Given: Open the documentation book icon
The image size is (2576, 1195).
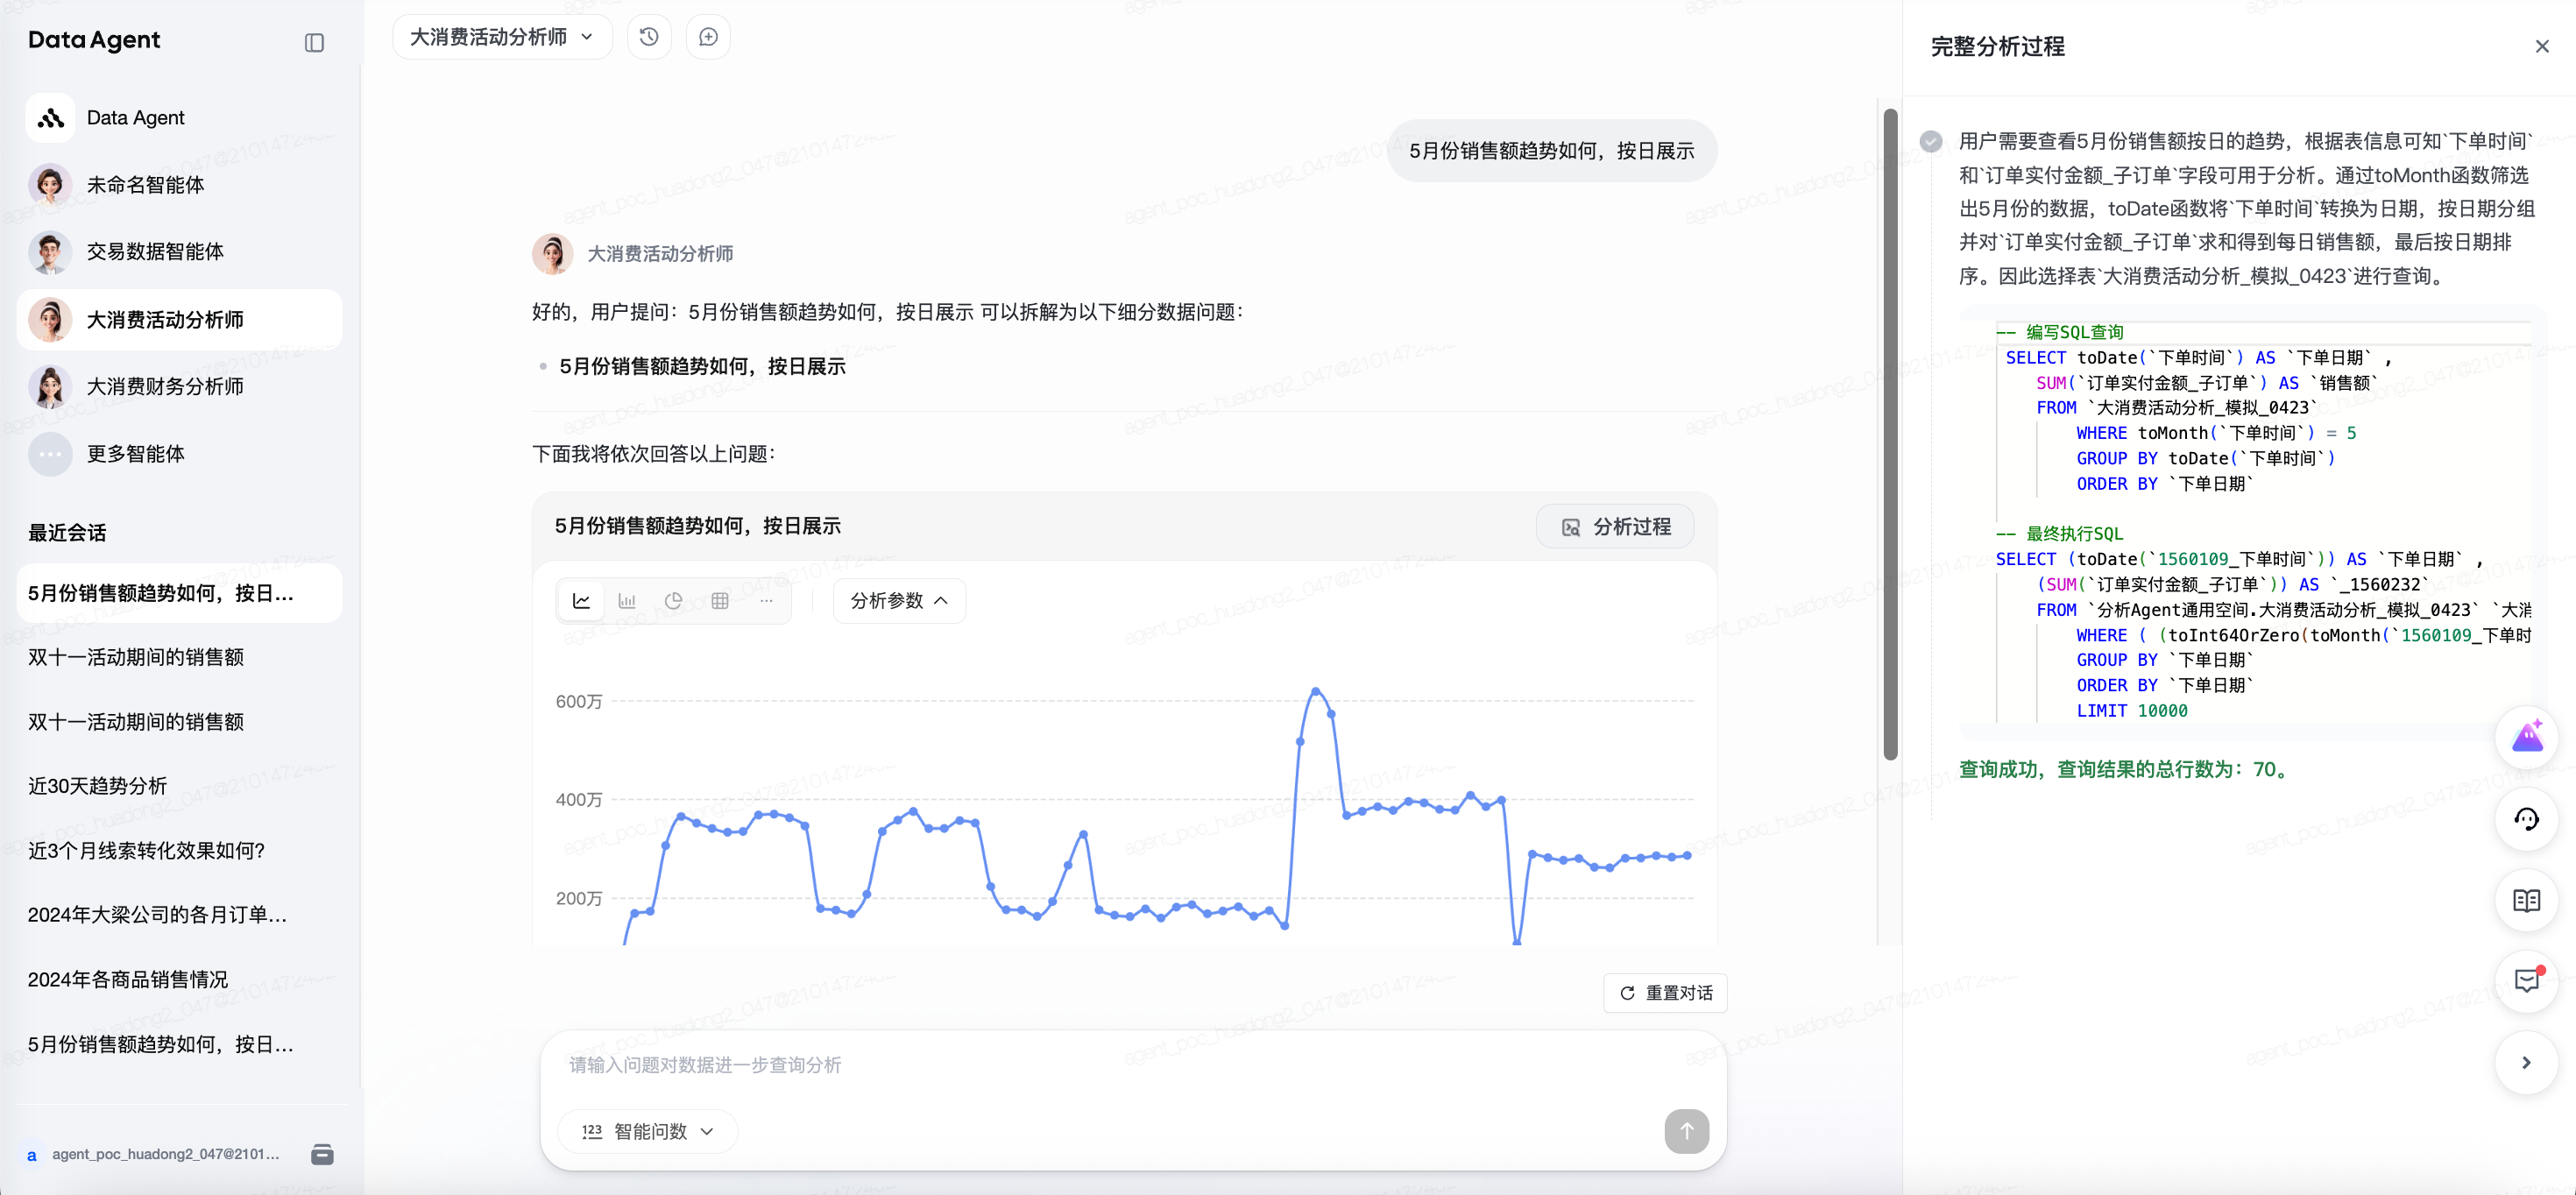Looking at the screenshot, I should (2526, 901).
